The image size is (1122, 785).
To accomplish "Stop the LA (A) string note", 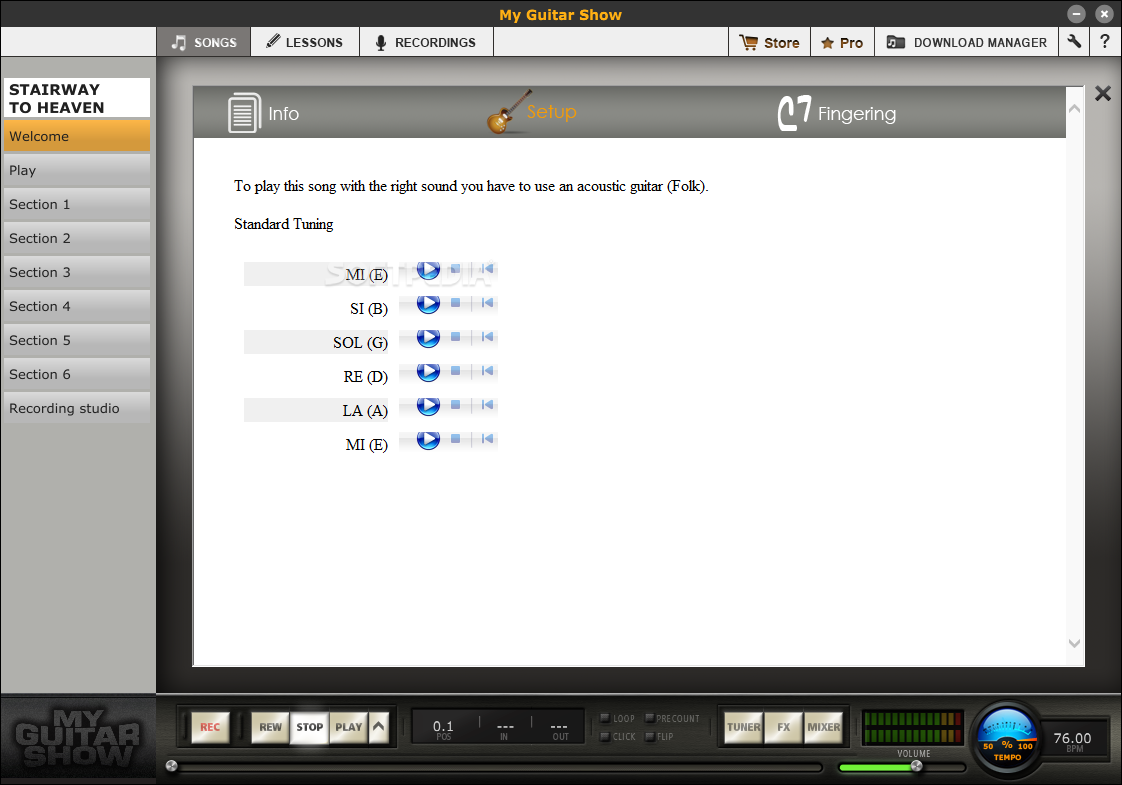I will pyautogui.click(x=455, y=405).
